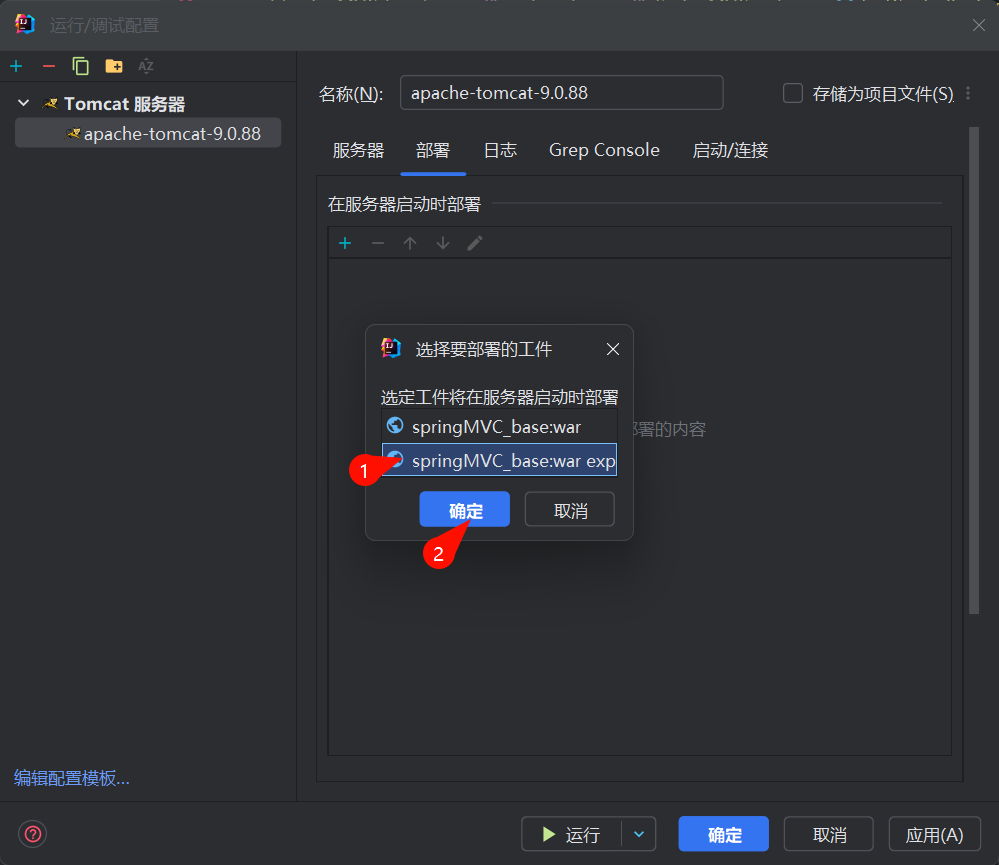Click the 名称 name input field
This screenshot has height=865, width=999.
click(x=561, y=93)
